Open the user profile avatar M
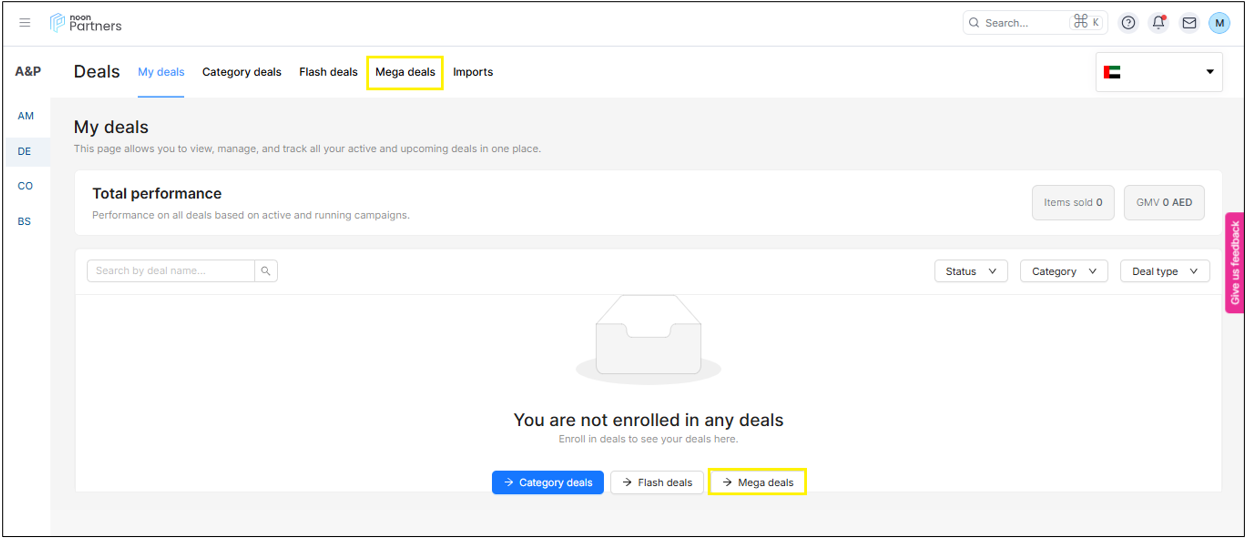 1219,23
